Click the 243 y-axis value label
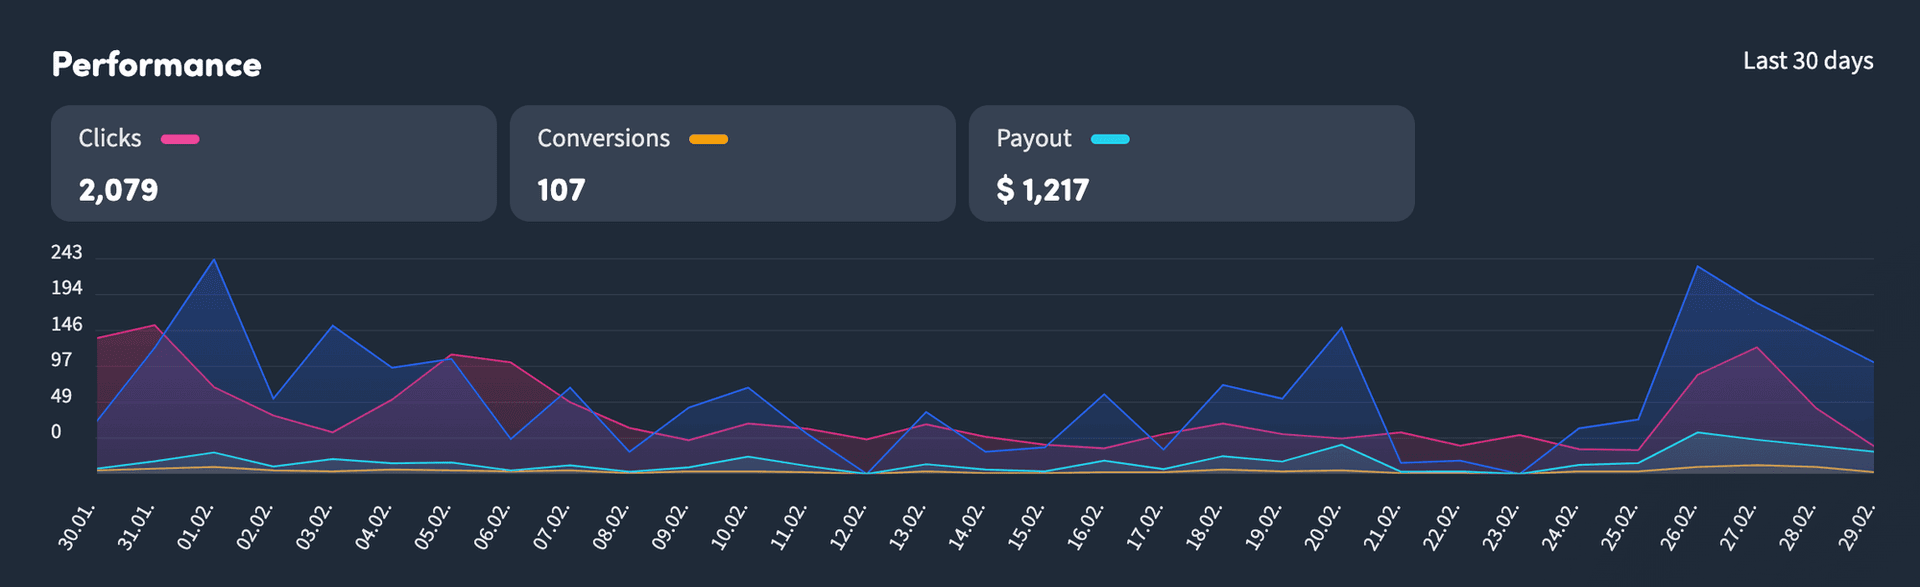This screenshot has height=587, width=1920. 66,252
